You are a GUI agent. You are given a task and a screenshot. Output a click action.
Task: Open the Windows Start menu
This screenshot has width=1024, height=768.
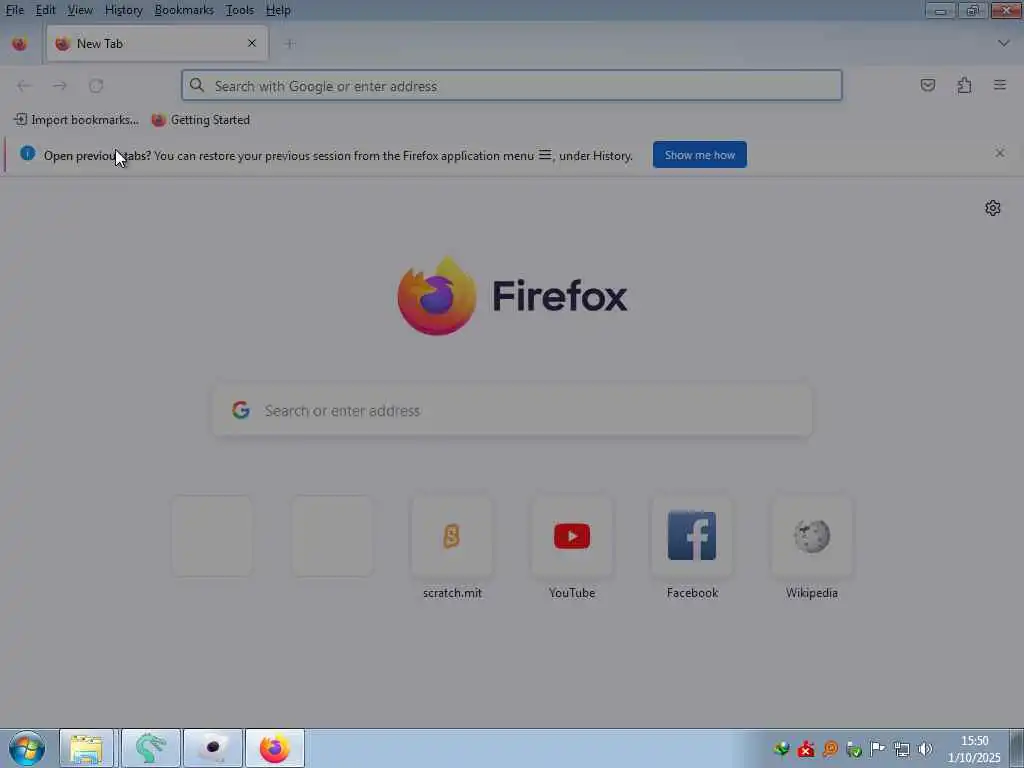[x=27, y=748]
